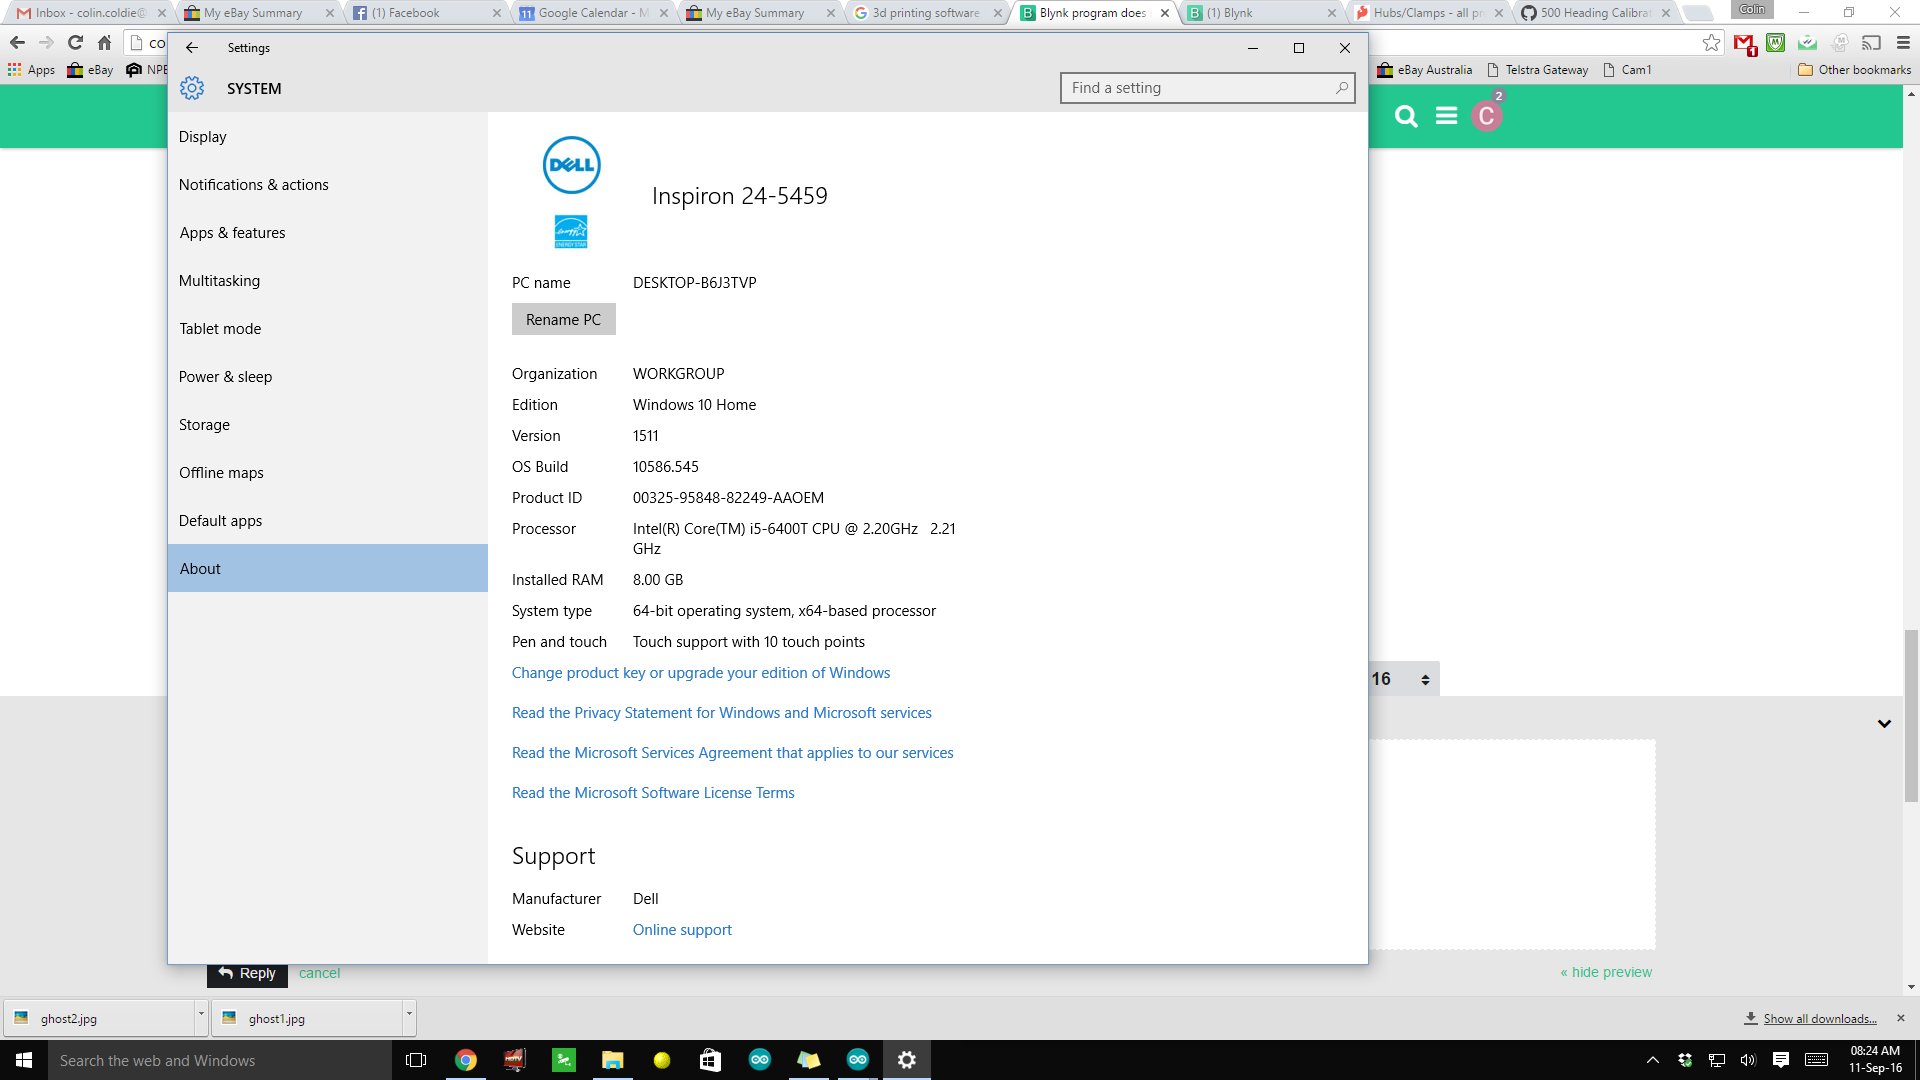Switch to the Hubs/Clamps tab
The width and height of the screenshot is (1920, 1080).
tap(1428, 13)
